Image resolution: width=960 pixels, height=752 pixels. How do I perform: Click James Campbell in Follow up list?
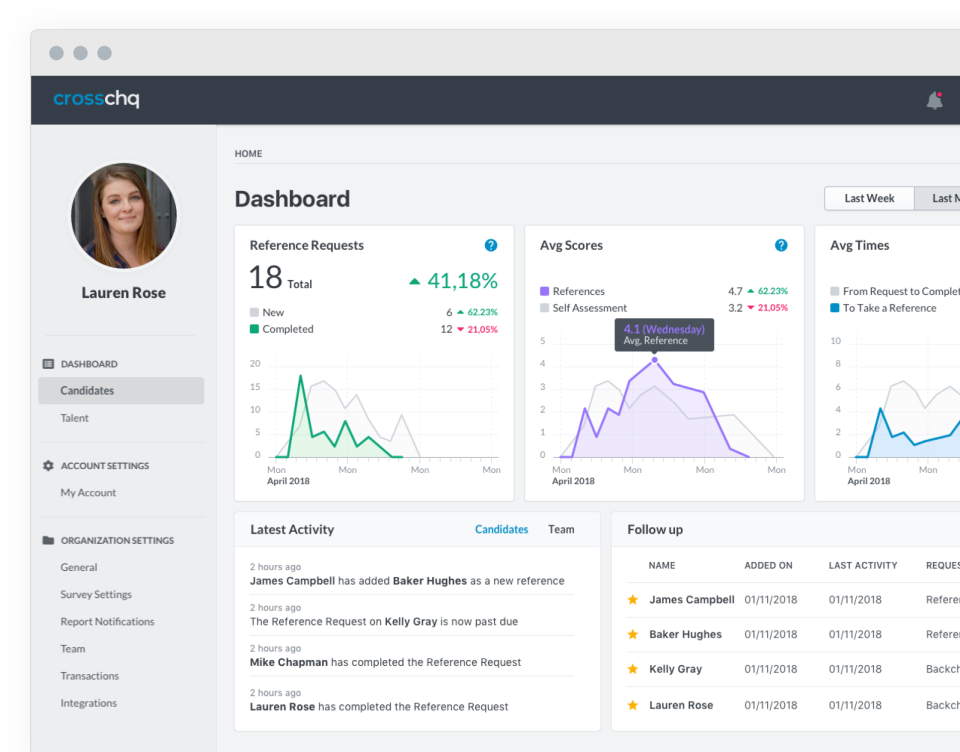pyautogui.click(x=692, y=600)
